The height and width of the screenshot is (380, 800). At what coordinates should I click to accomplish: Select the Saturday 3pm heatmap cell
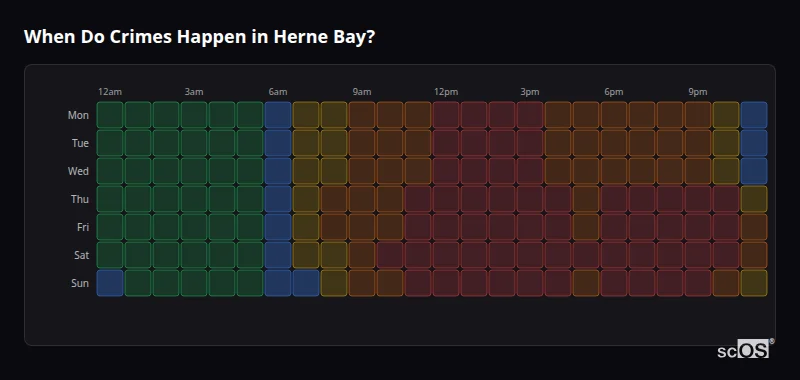tap(530, 255)
